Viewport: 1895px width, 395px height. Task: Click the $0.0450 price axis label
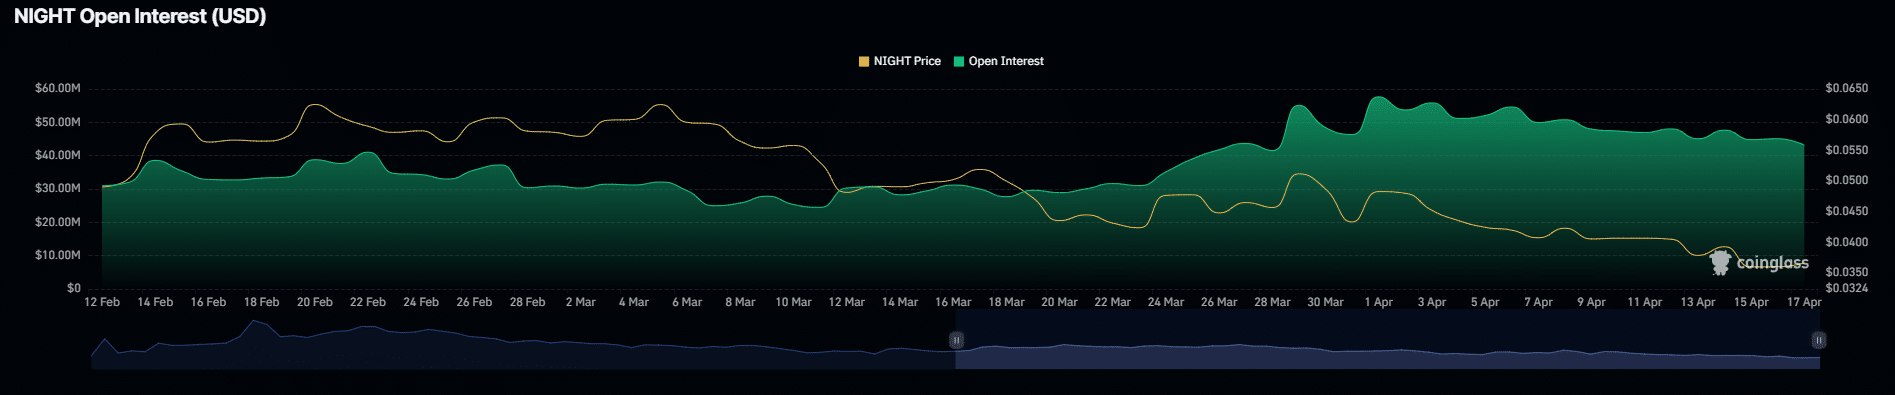tap(1846, 211)
